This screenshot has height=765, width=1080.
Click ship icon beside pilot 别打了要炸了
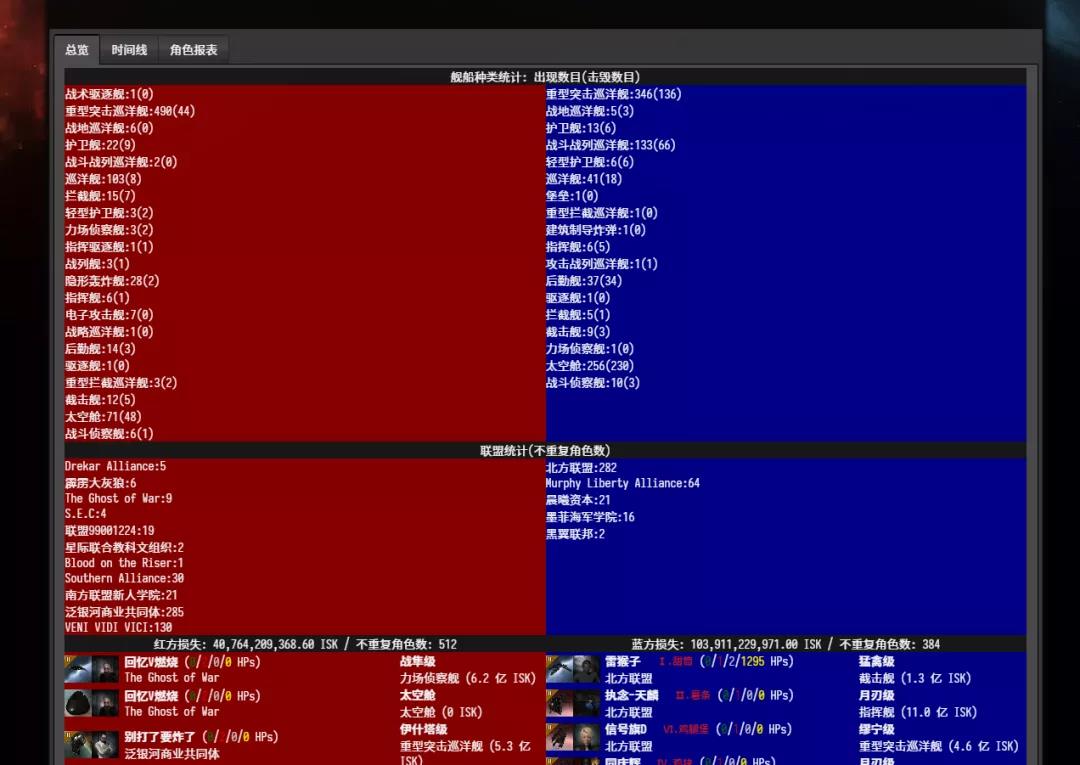click(x=78, y=745)
